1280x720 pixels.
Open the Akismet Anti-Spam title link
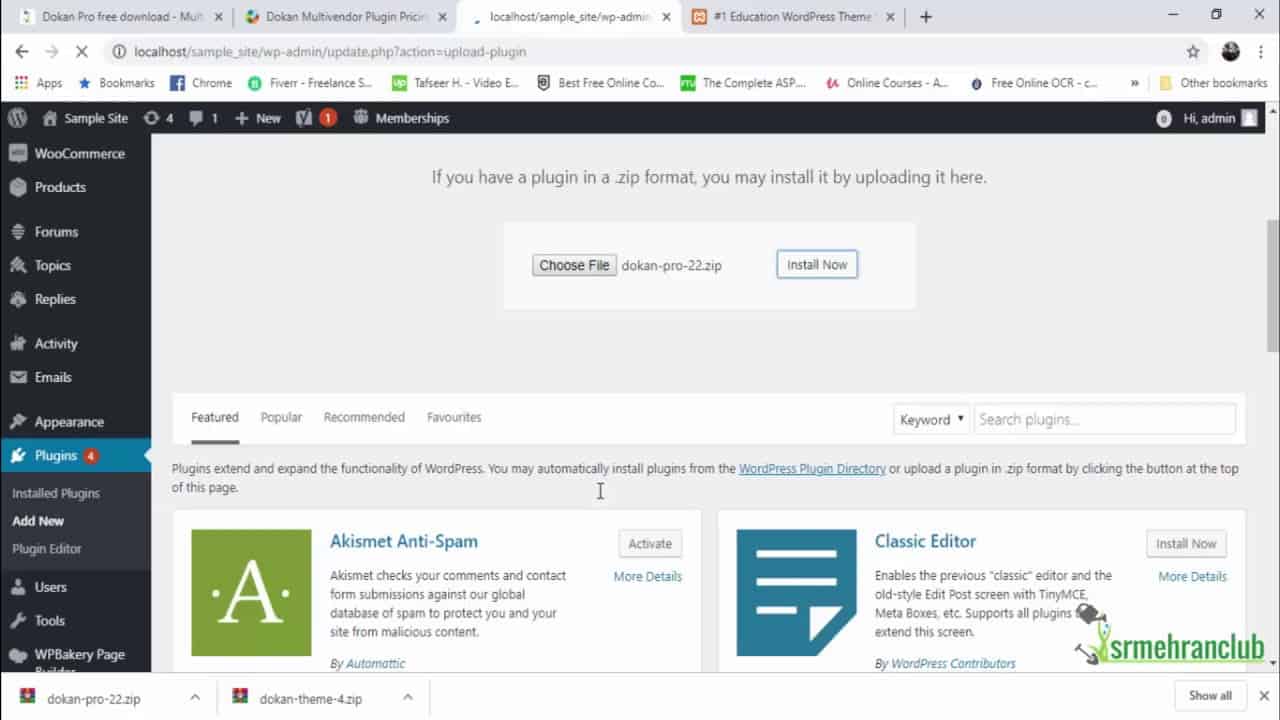(404, 541)
